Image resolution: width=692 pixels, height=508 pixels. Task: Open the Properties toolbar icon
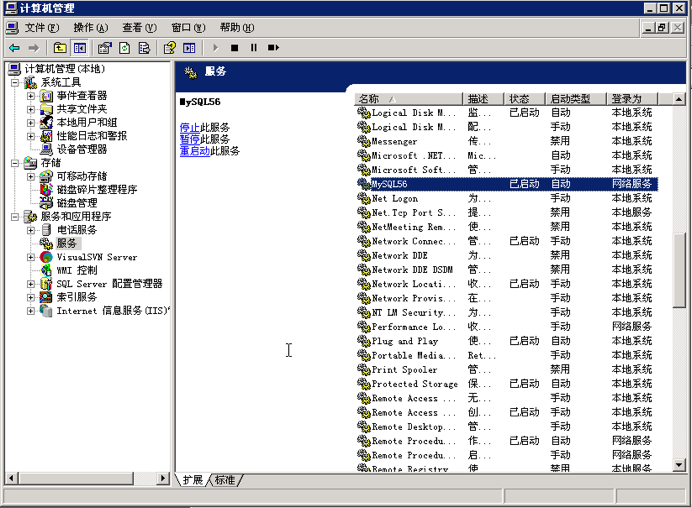pos(104,48)
